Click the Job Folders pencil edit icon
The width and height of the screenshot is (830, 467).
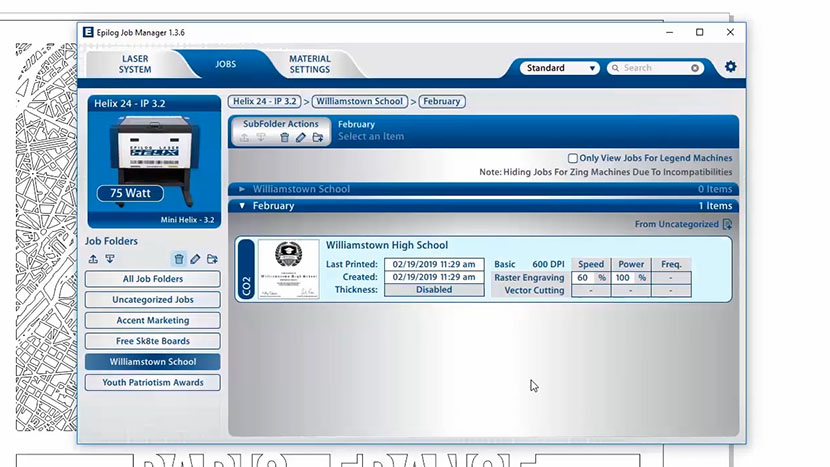click(195, 259)
